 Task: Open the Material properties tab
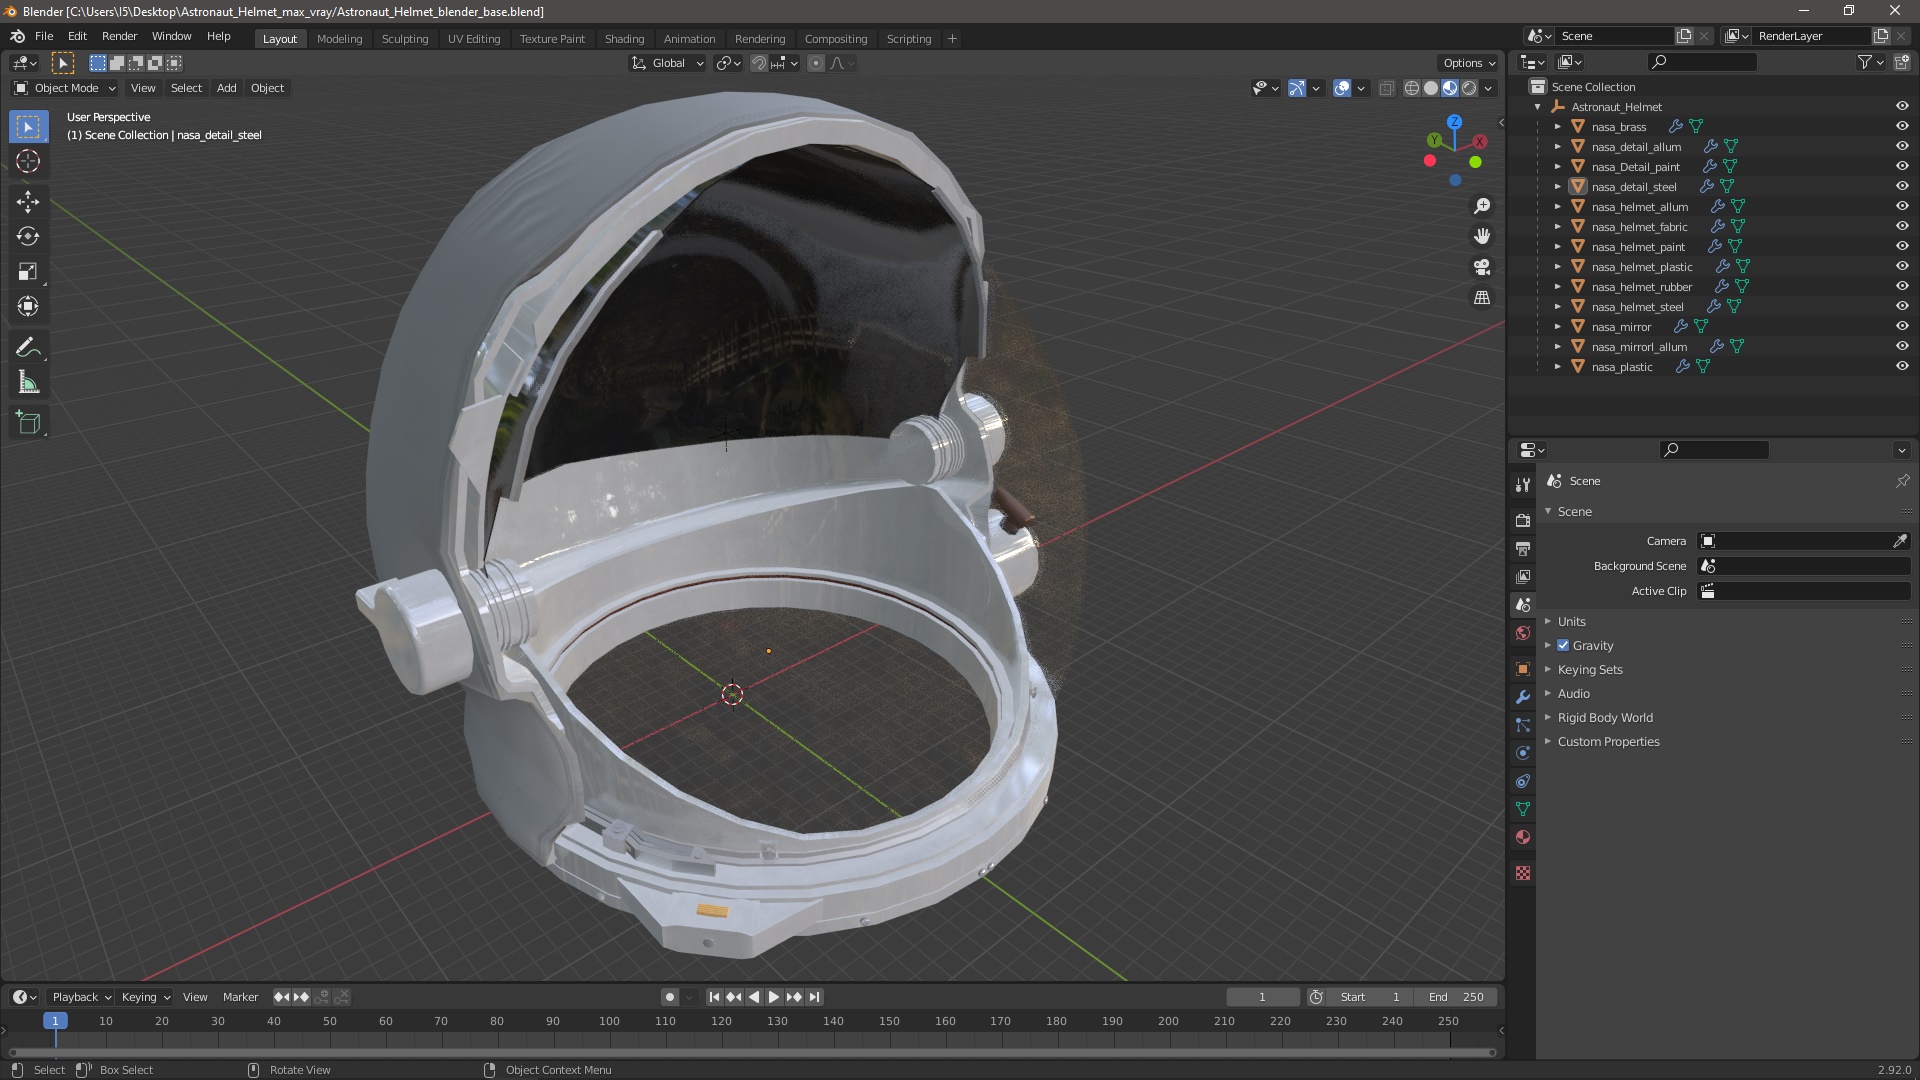1523,837
